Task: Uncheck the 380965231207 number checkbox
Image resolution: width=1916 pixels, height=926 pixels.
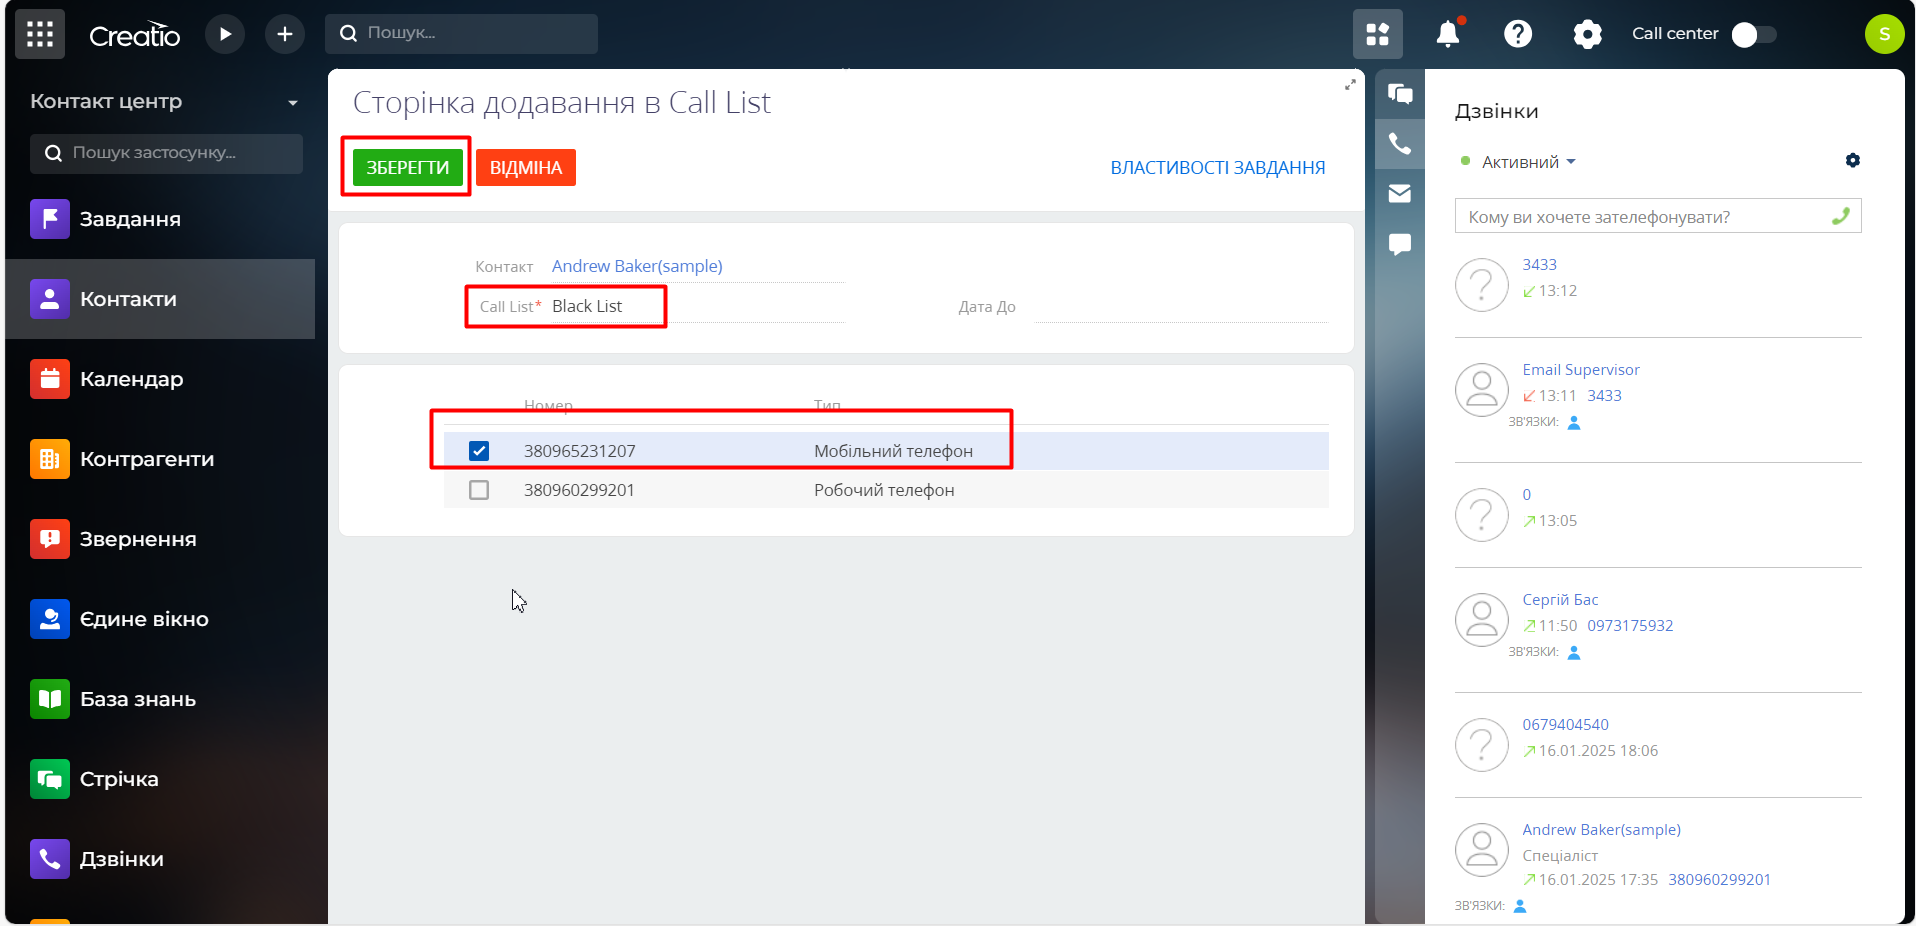Action: [x=479, y=451]
